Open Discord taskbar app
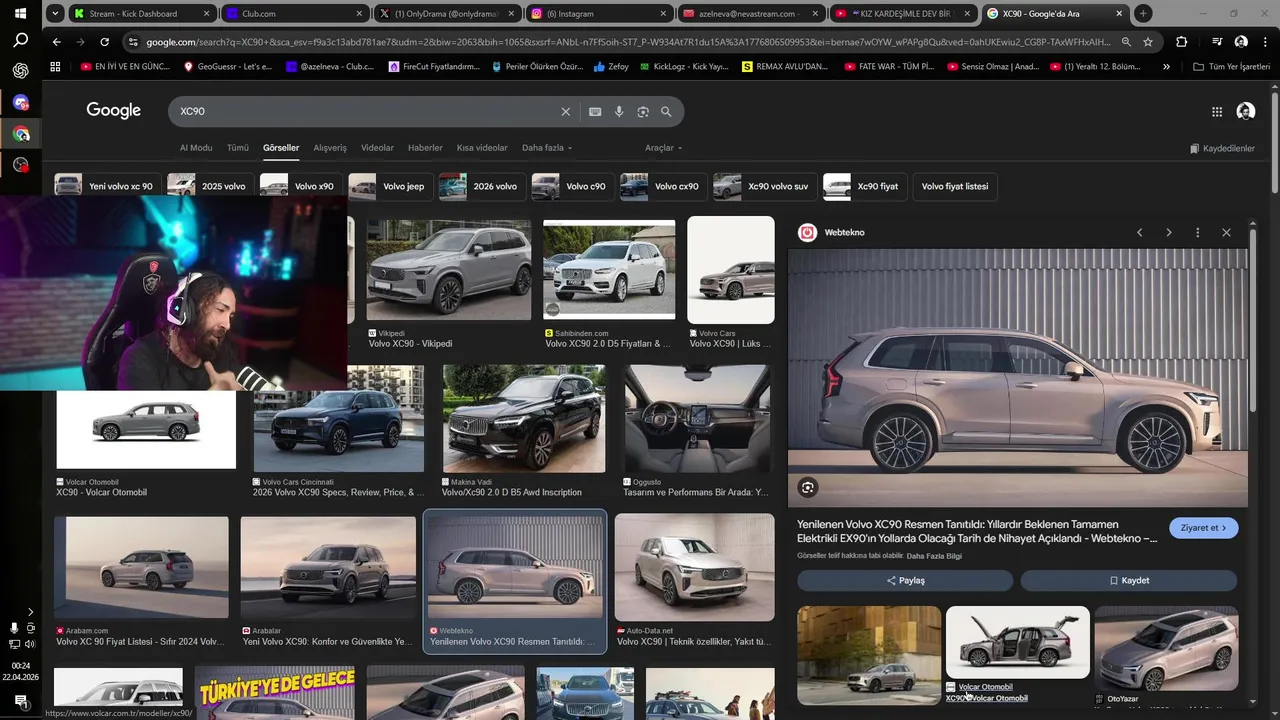 (20, 102)
